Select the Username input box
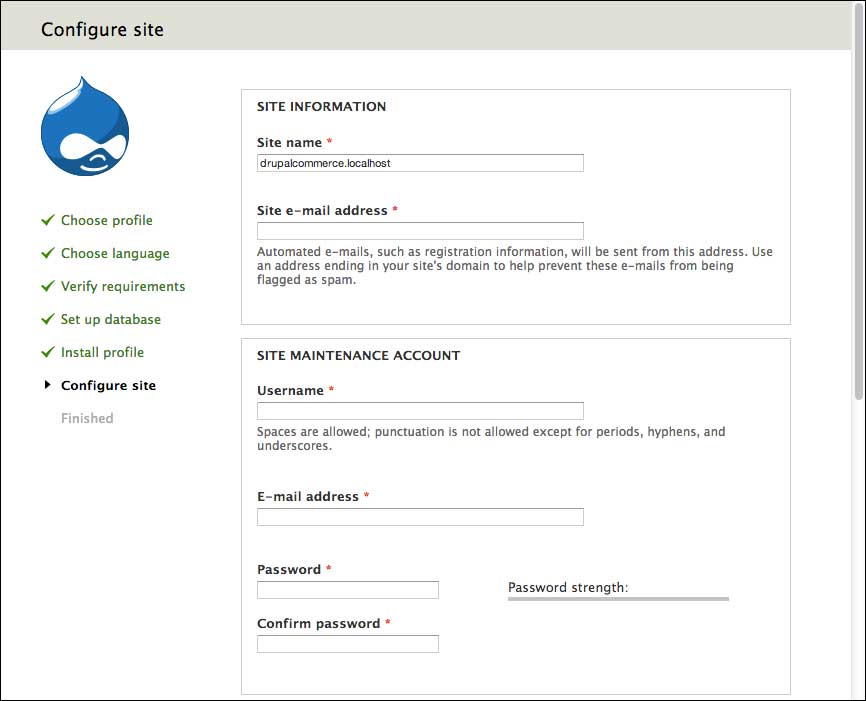Viewport: 866px width, 701px height. click(420, 411)
